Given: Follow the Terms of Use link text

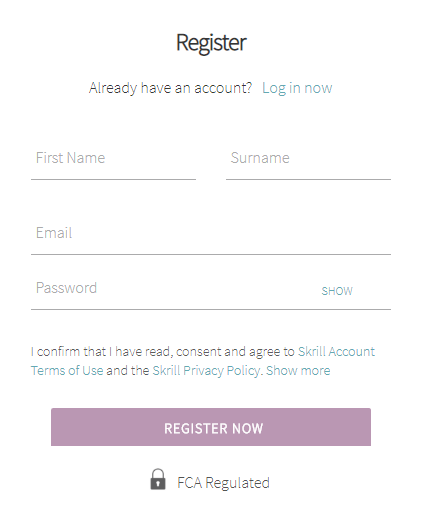Looking at the screenshot, I should click(x=67, y=371).
